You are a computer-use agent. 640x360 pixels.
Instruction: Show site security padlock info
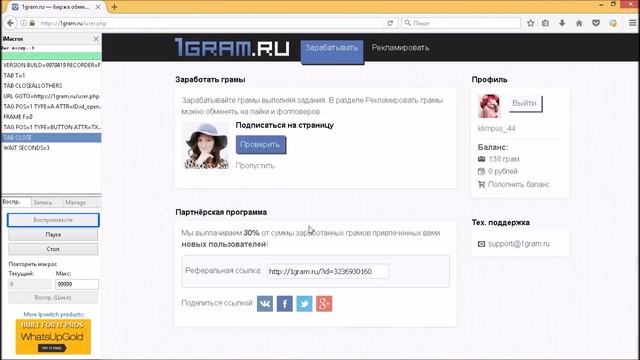32,23
